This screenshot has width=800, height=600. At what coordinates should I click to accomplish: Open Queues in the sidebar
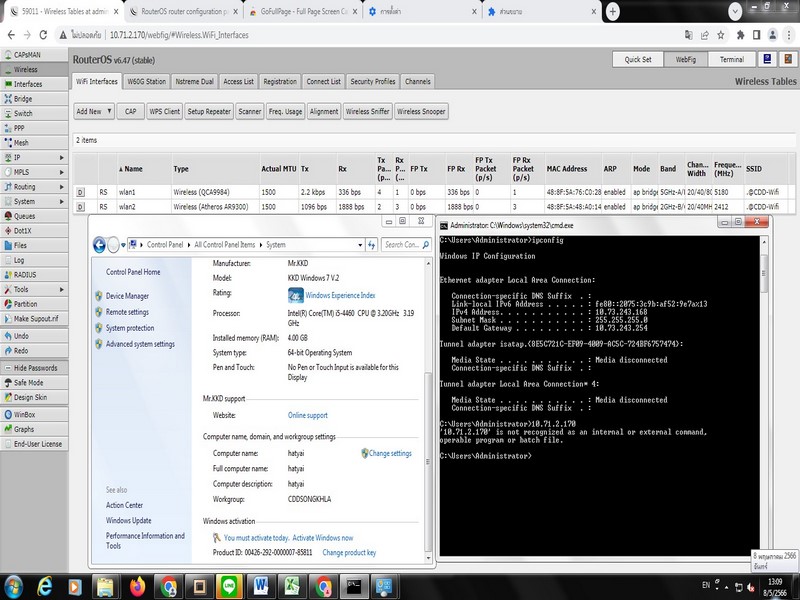34,216
